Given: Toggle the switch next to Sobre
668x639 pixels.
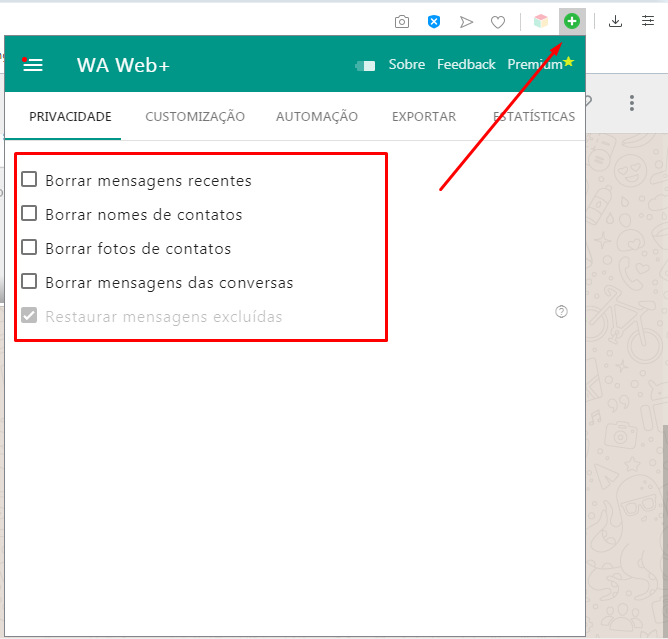Looking at the screenshot, I should coord(366,65).
